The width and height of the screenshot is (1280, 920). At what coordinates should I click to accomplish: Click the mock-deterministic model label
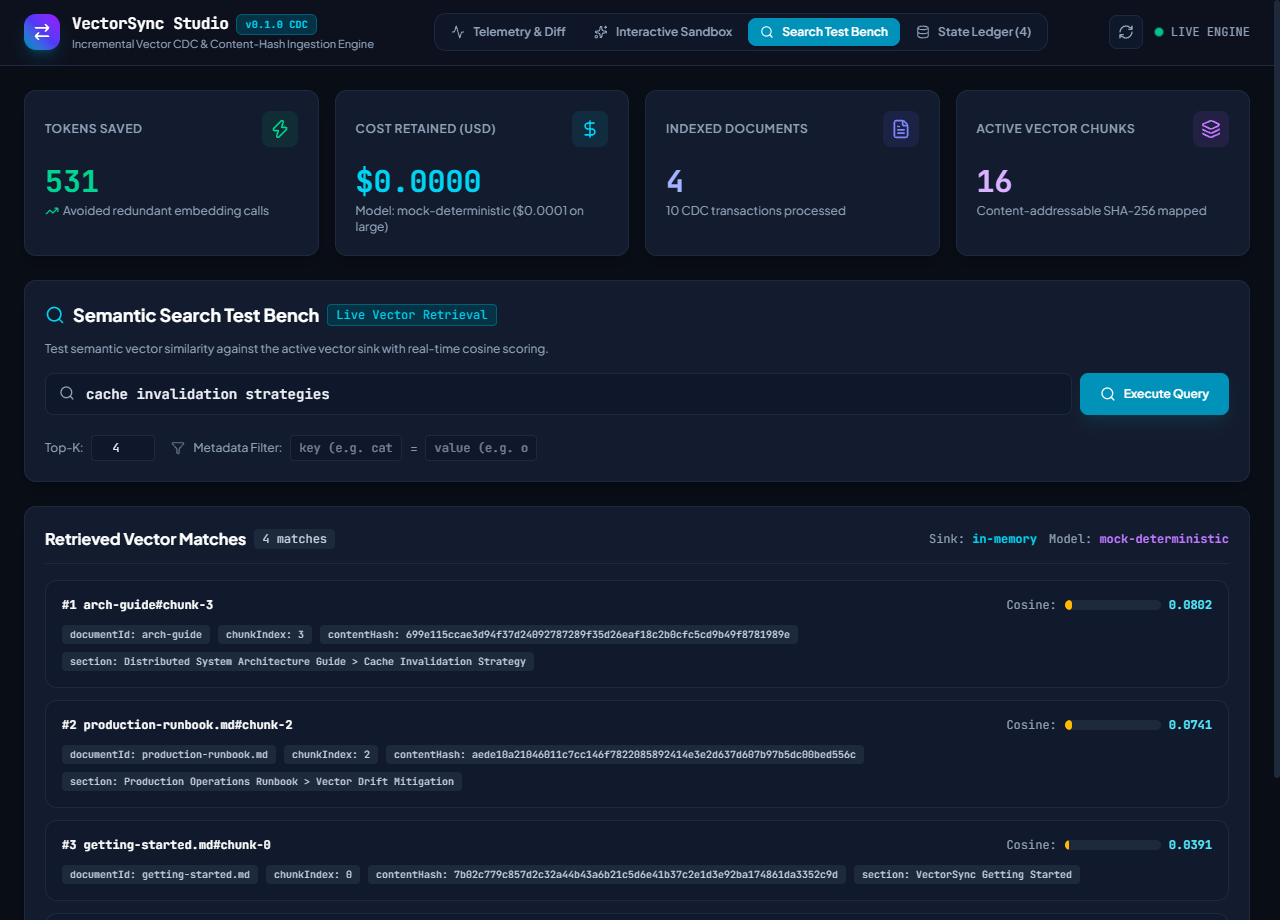(x=1164, y=539)
